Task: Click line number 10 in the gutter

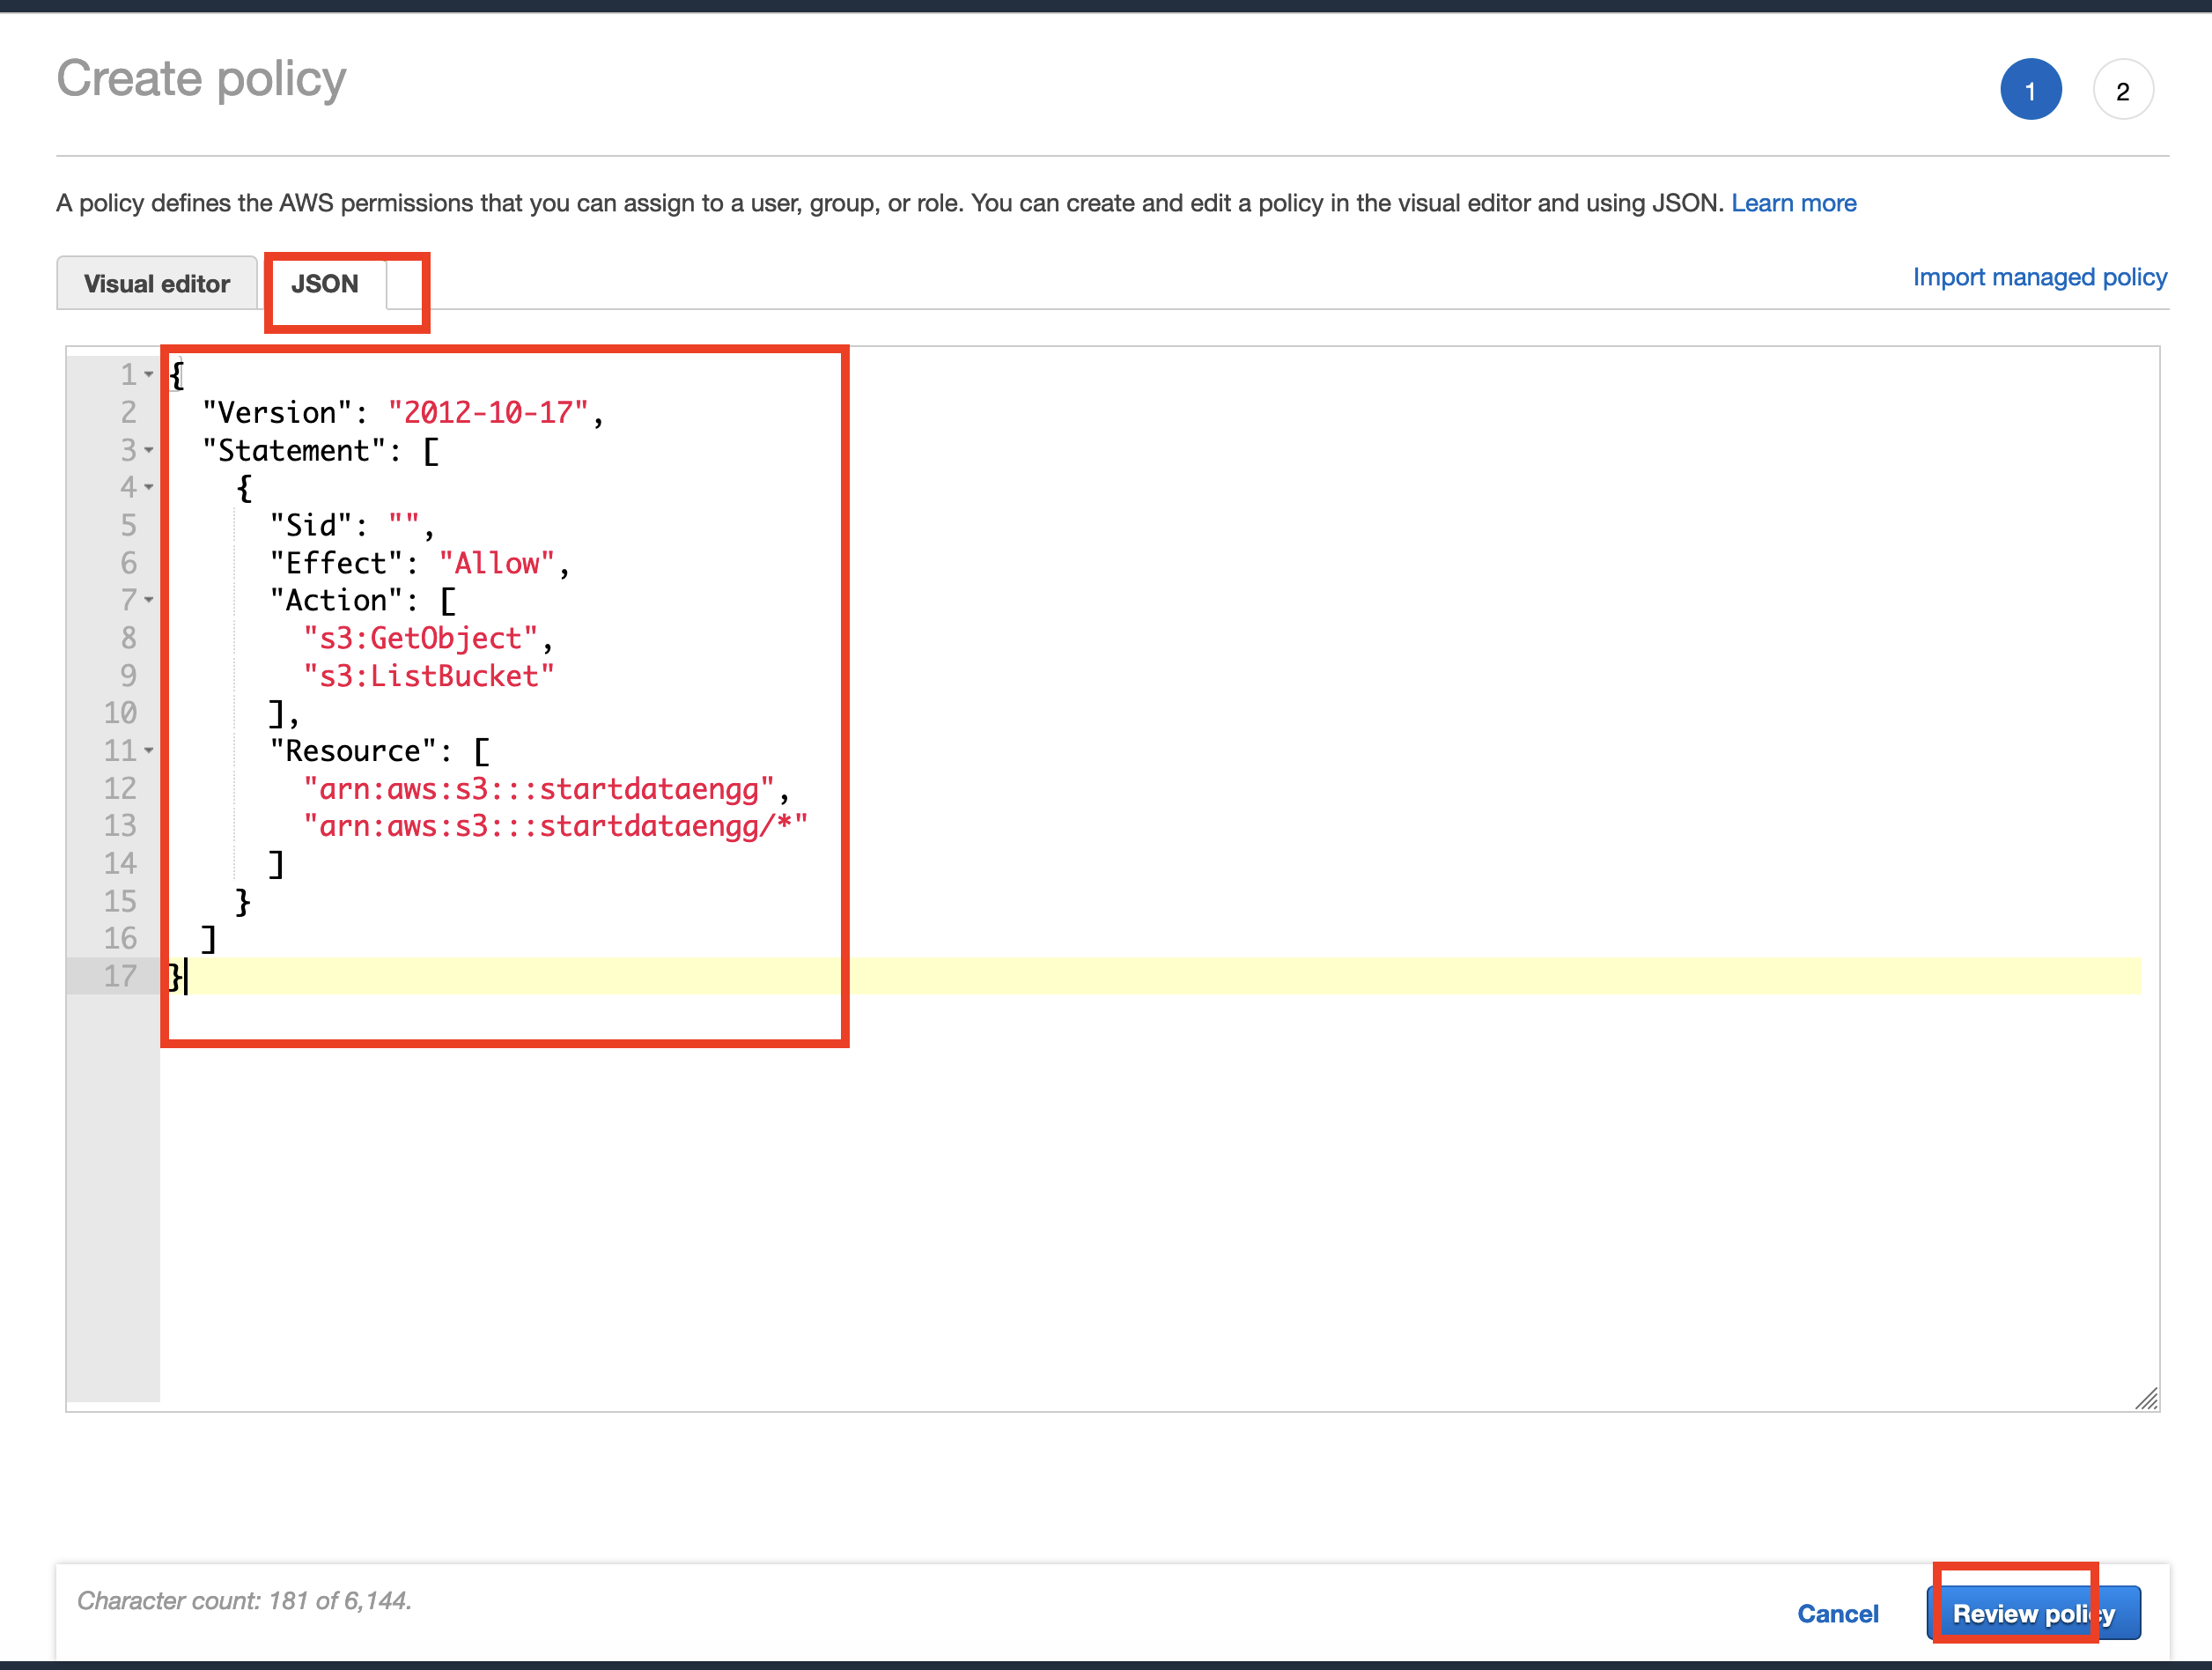Action: (x=120, y=713)
